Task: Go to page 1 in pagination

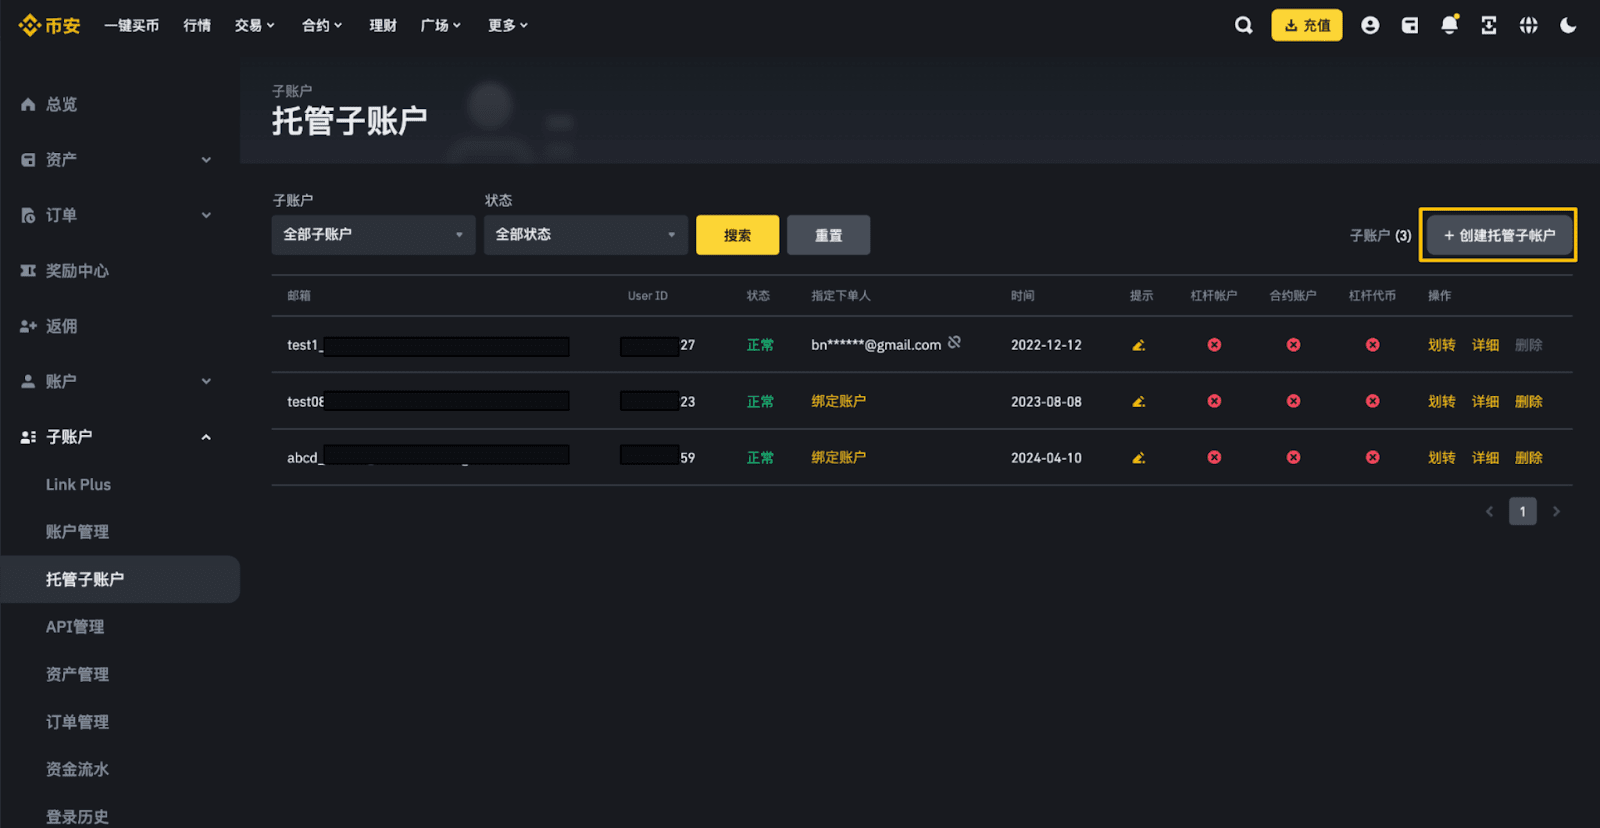Action: click(x=1522, y=511)
